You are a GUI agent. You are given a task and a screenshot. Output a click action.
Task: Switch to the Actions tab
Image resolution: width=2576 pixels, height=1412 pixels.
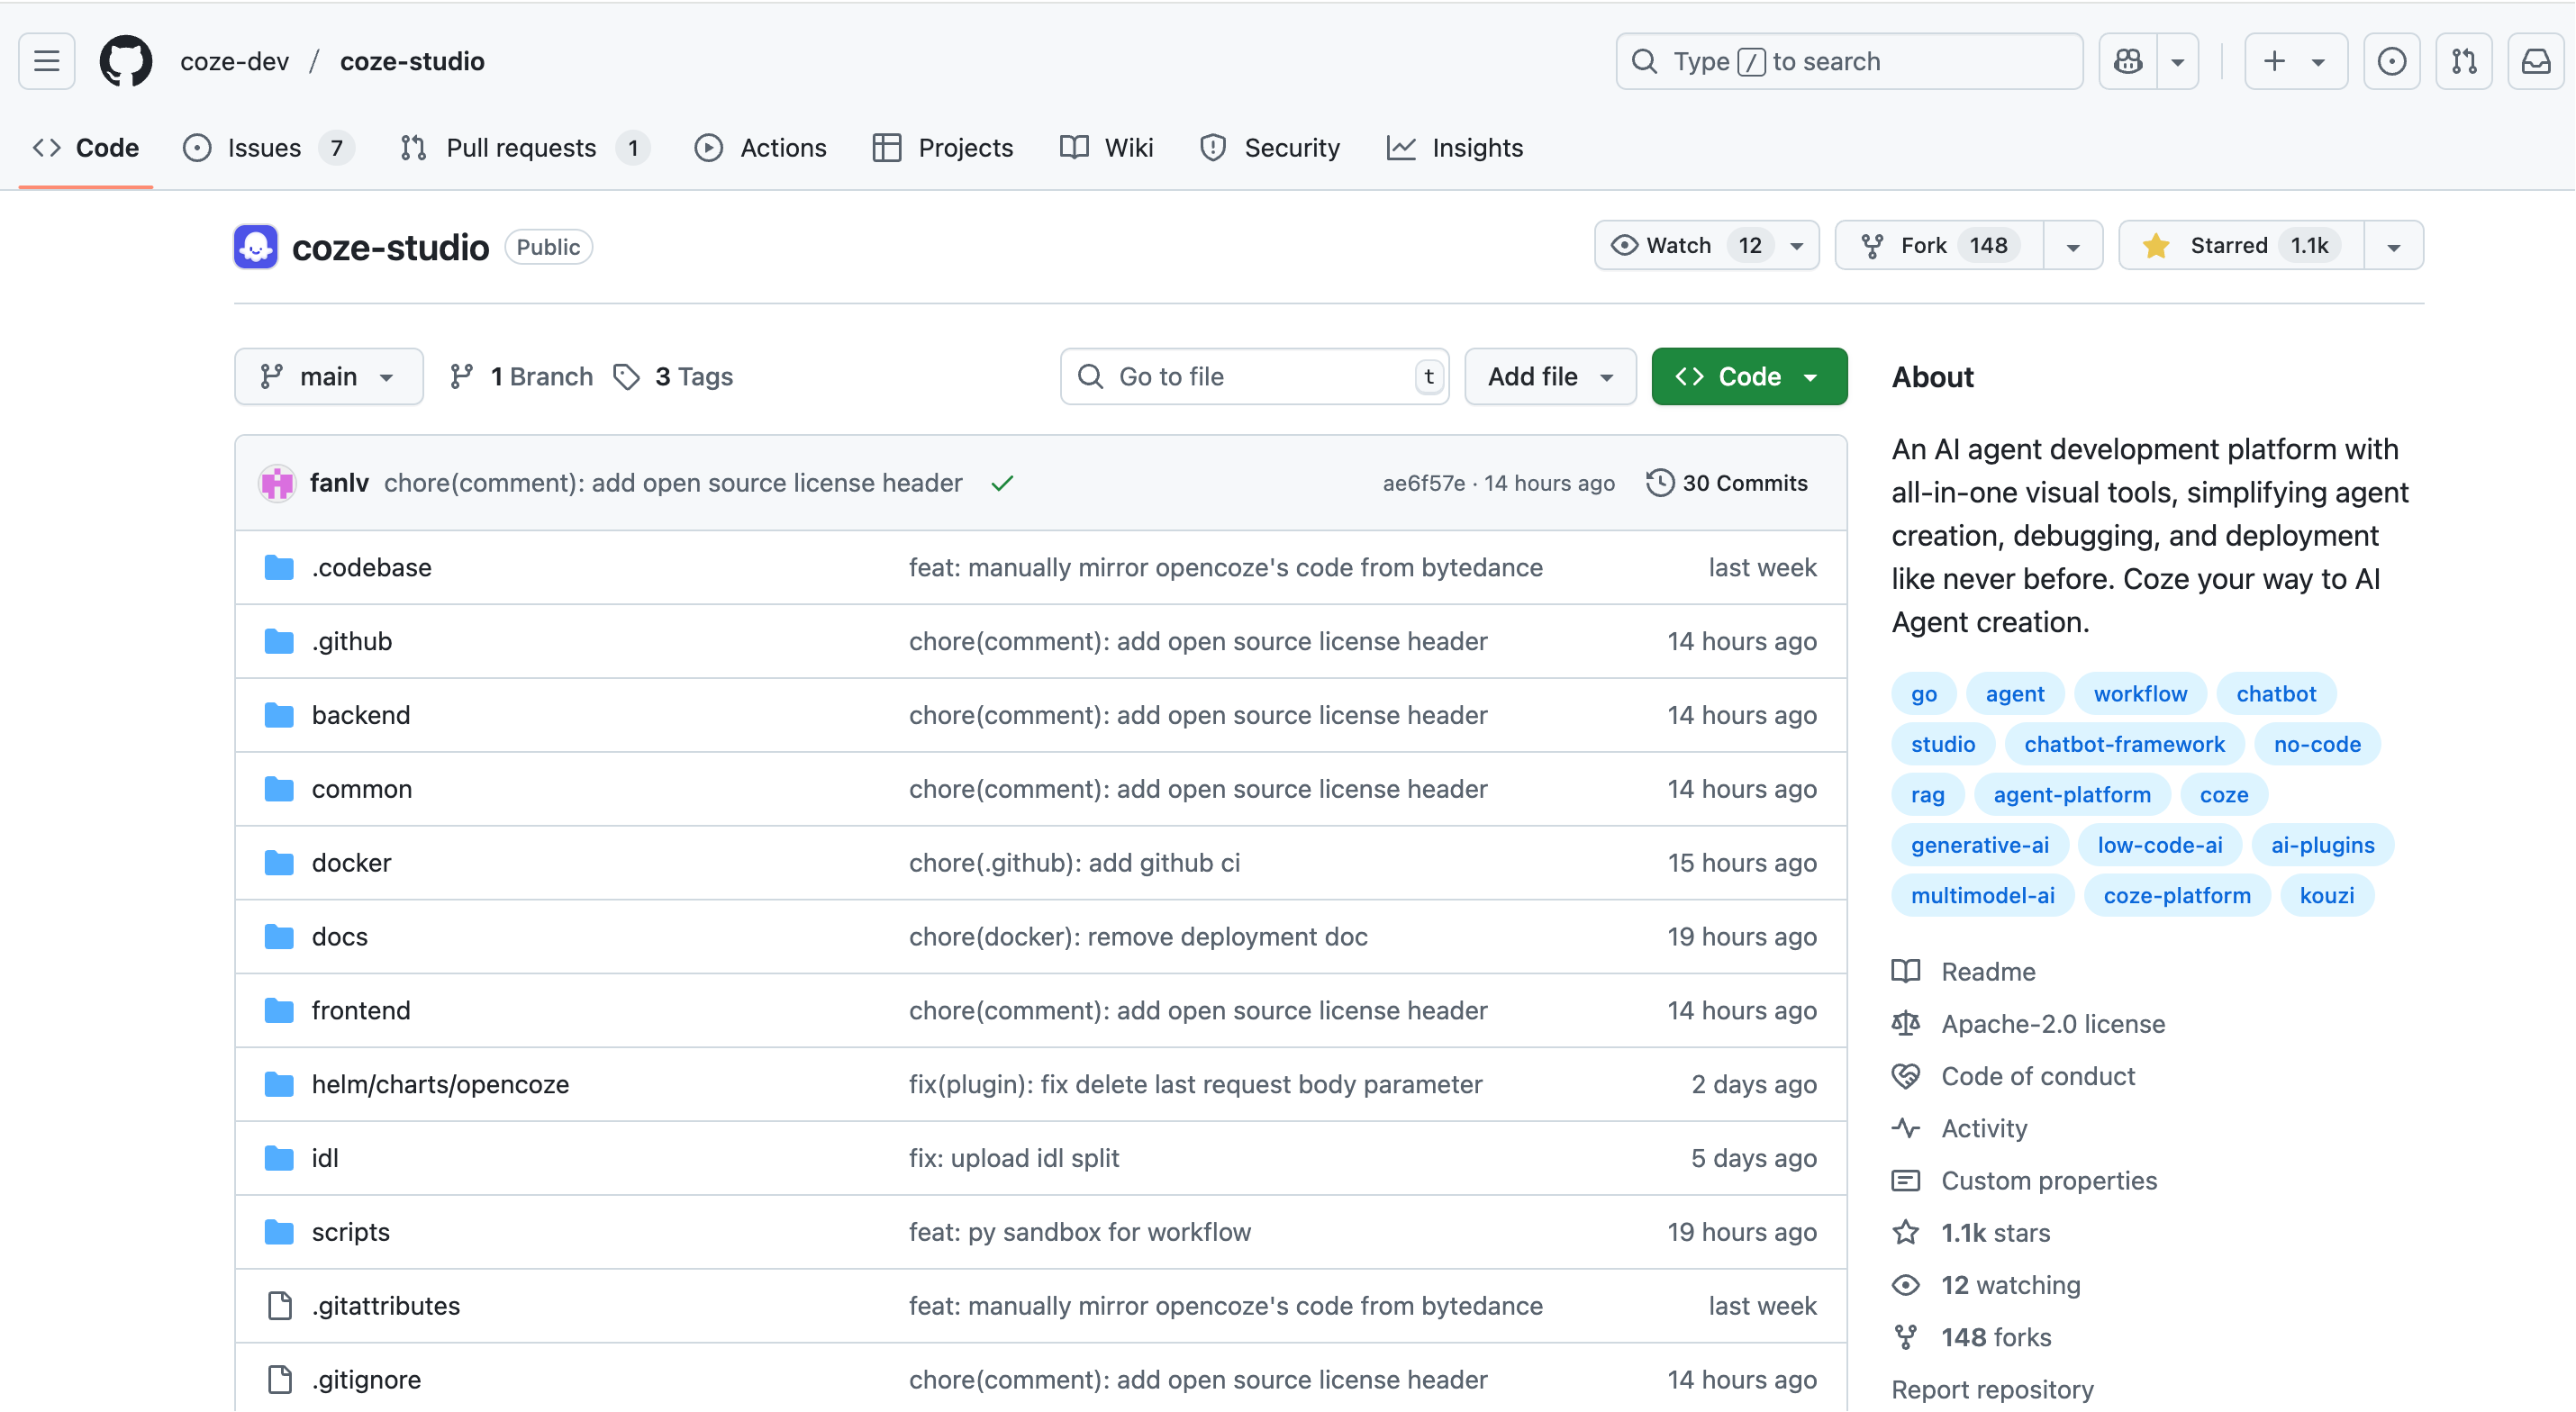pos(761,147)
